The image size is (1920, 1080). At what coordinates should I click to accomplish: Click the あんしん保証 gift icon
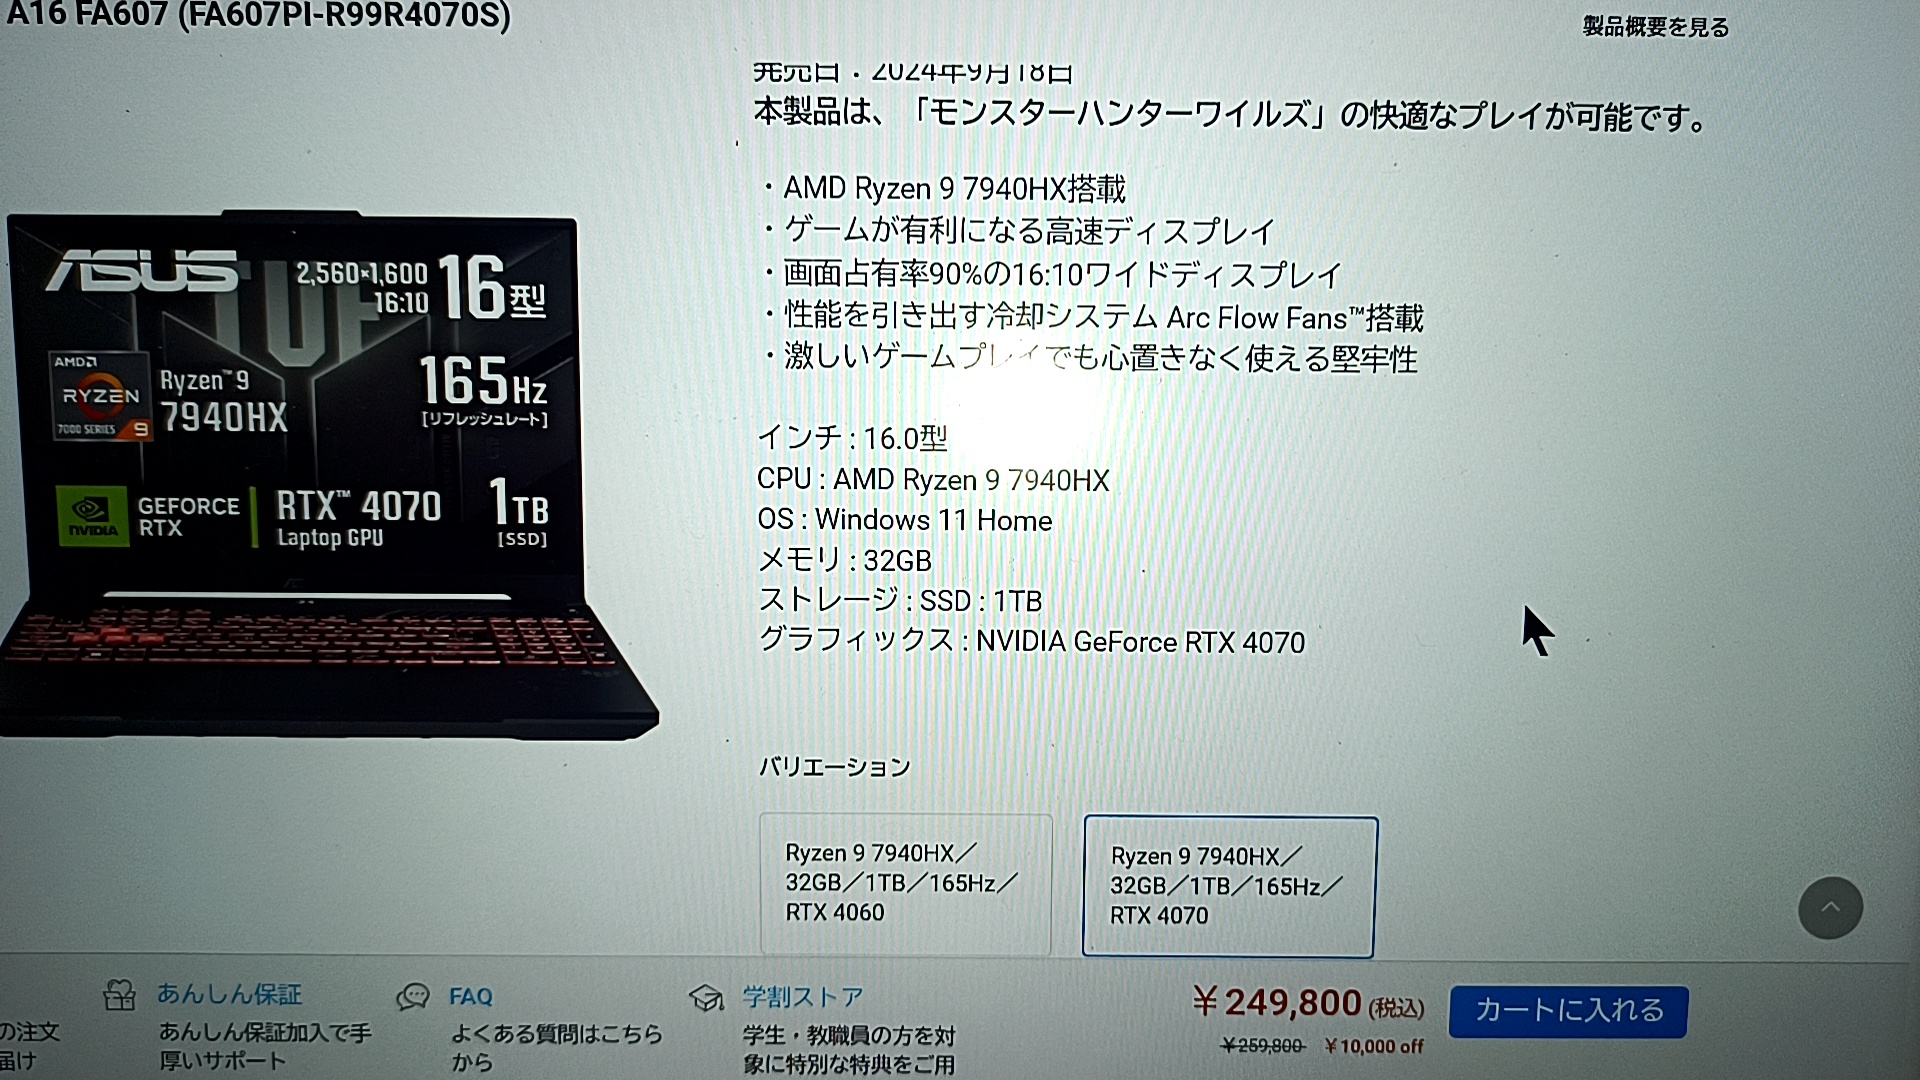point(119,996)
